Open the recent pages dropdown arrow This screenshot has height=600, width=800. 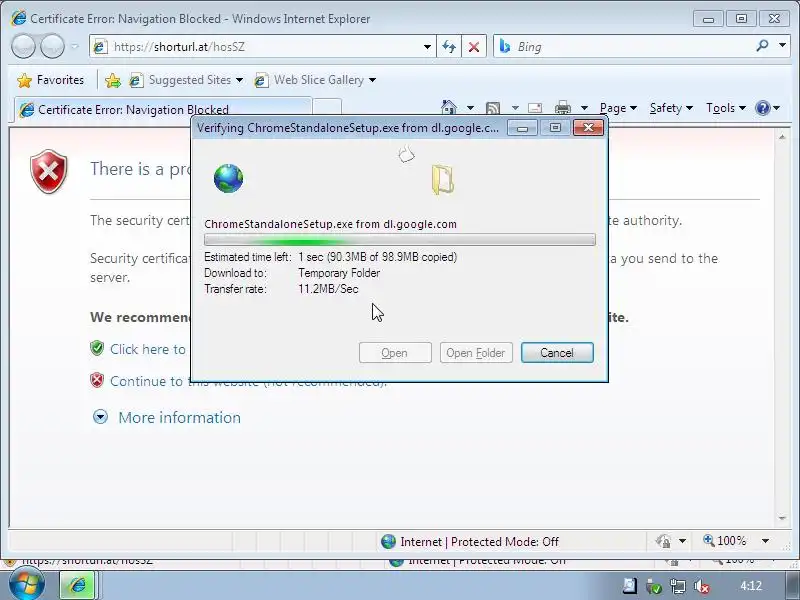(74, 47)
